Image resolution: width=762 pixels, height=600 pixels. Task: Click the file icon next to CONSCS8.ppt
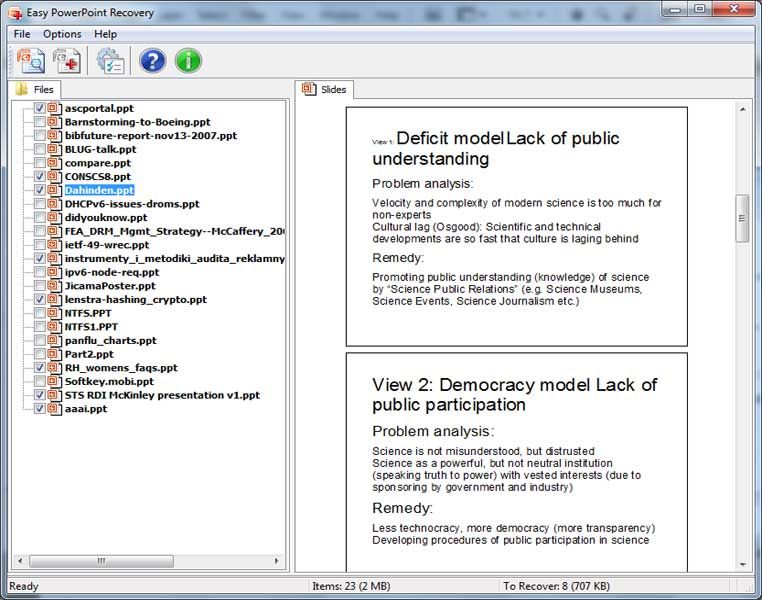click(x=54, y=176)
